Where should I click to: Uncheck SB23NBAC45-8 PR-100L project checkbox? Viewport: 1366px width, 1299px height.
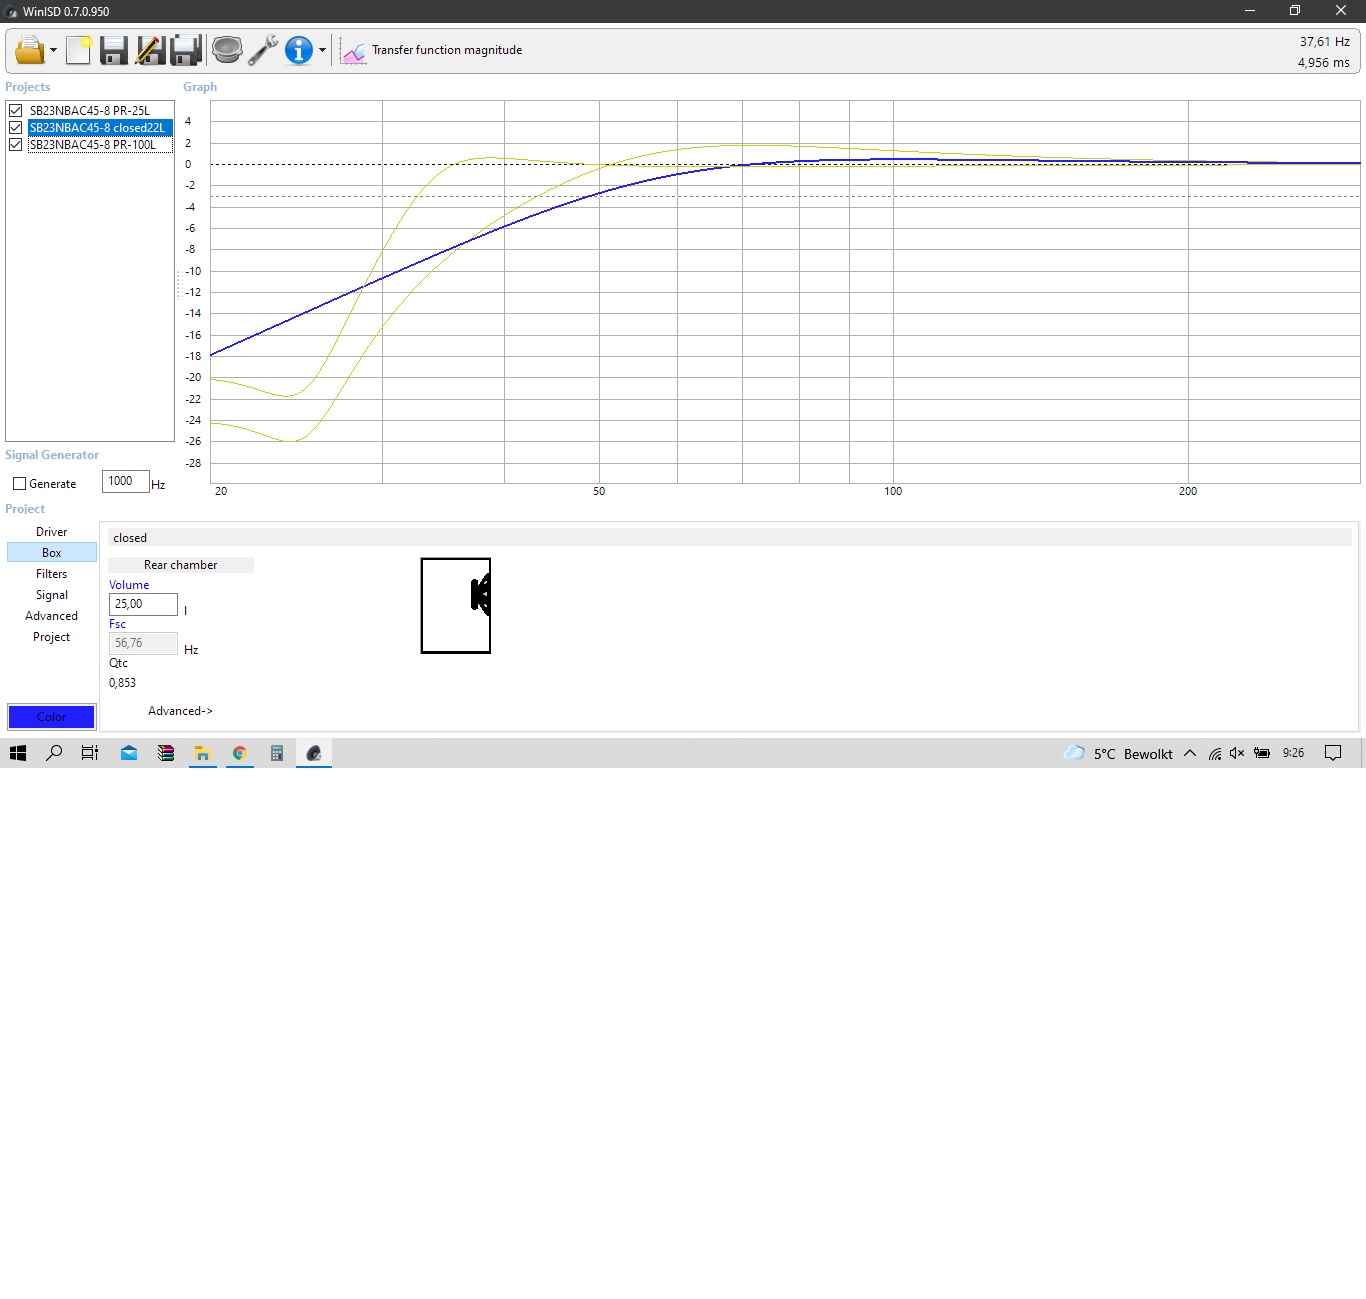pos(16,145)
